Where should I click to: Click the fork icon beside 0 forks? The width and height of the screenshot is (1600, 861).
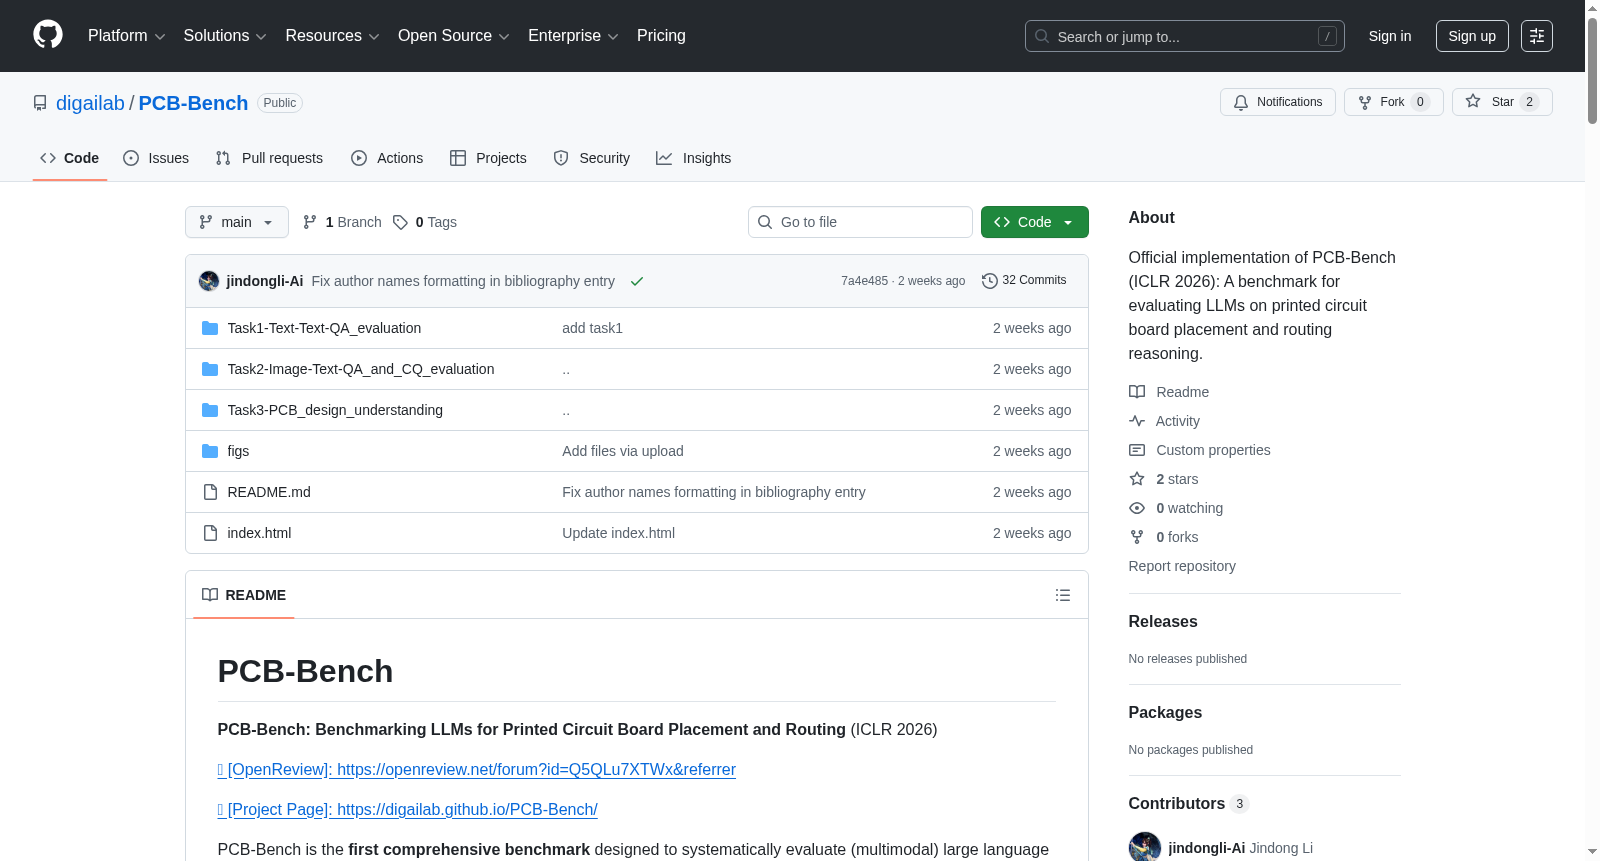(1137, 537)
